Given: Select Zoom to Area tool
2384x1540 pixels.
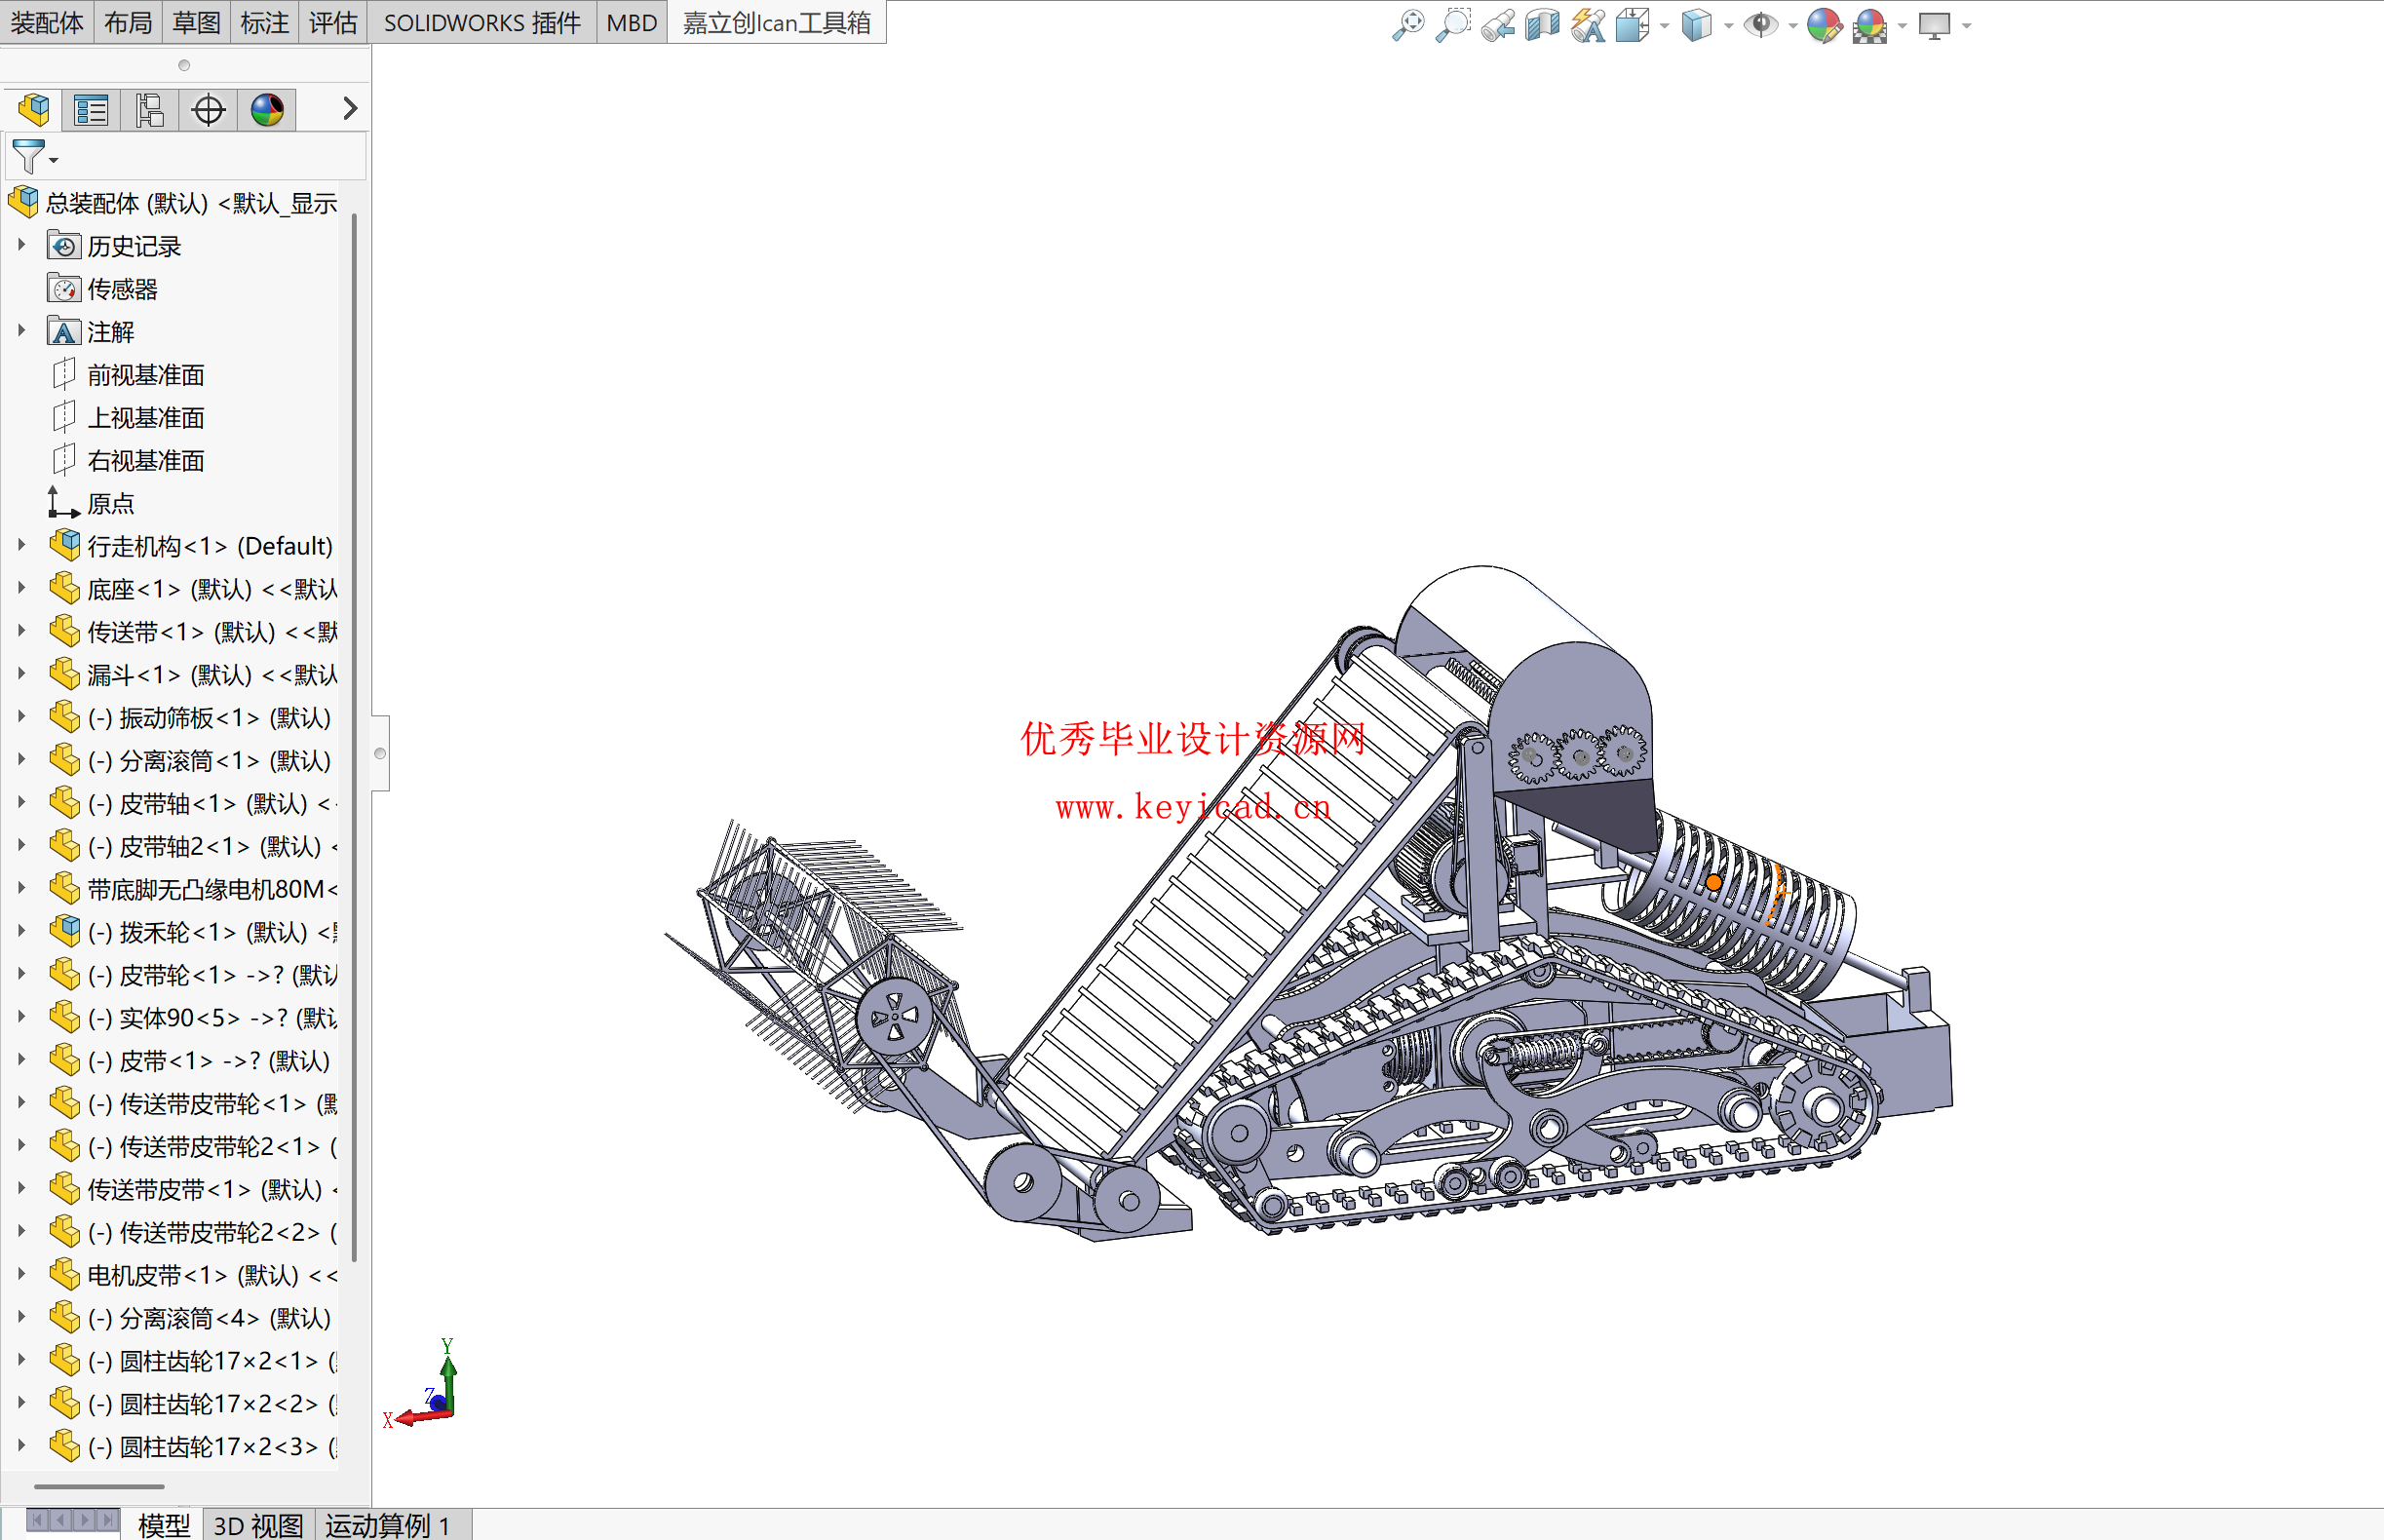Looking at the screenshot, I should (1453, 25).
